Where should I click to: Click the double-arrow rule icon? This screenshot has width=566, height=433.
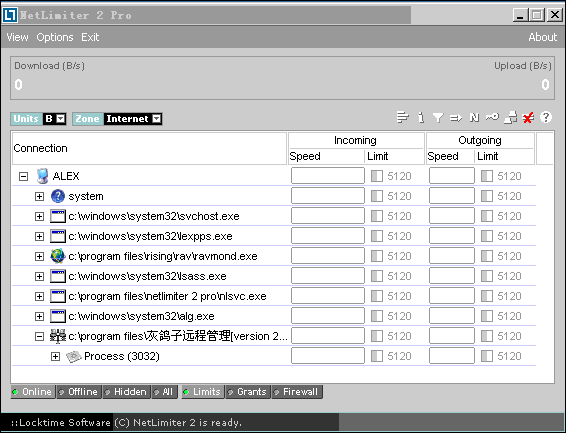456,118
